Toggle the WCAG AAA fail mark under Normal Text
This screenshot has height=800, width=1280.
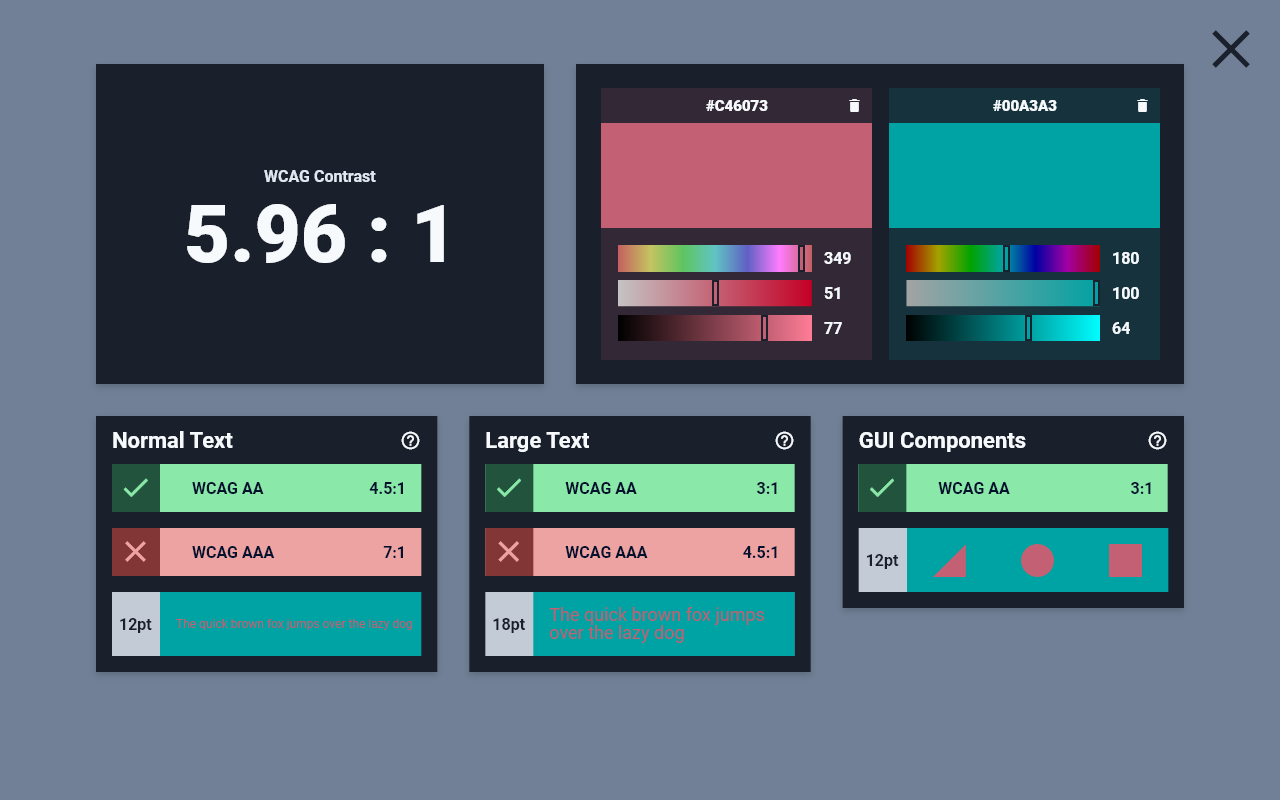(x=136, y=551)
